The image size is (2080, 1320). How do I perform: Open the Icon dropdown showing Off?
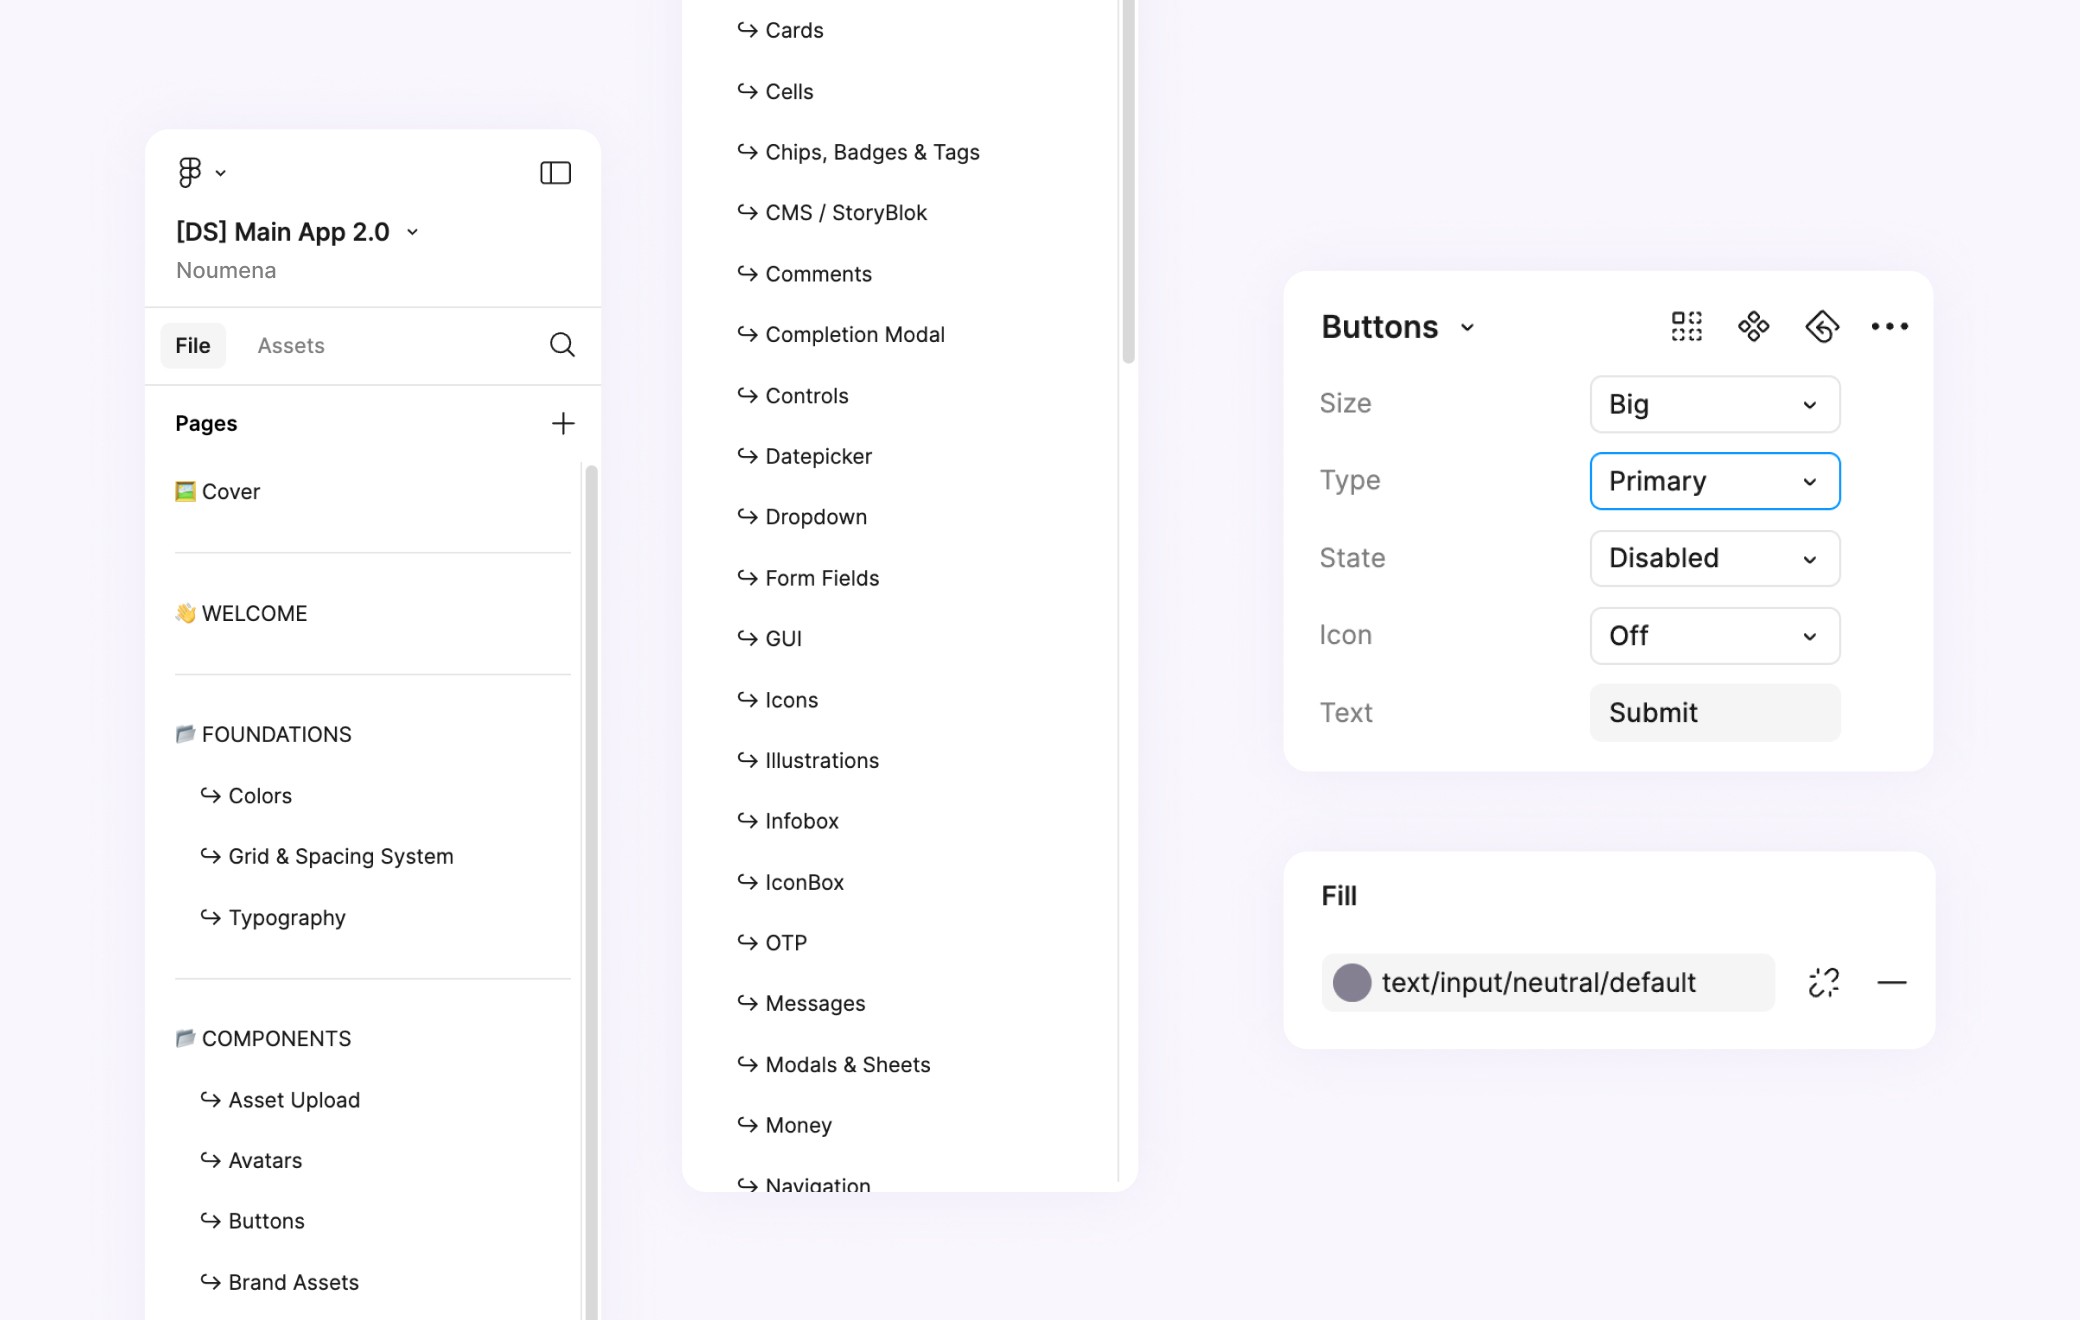[x=1714, y=636]
